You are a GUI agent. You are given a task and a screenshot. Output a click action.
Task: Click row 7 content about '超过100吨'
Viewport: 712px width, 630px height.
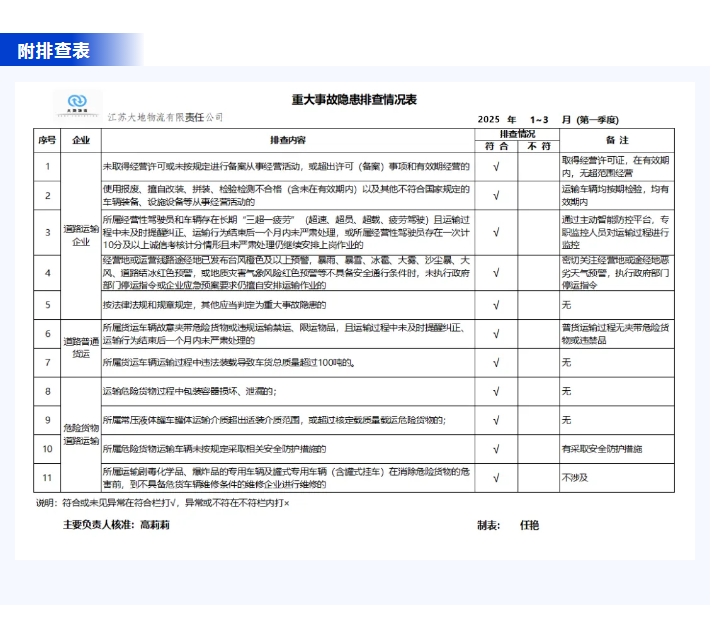point(229,362)
